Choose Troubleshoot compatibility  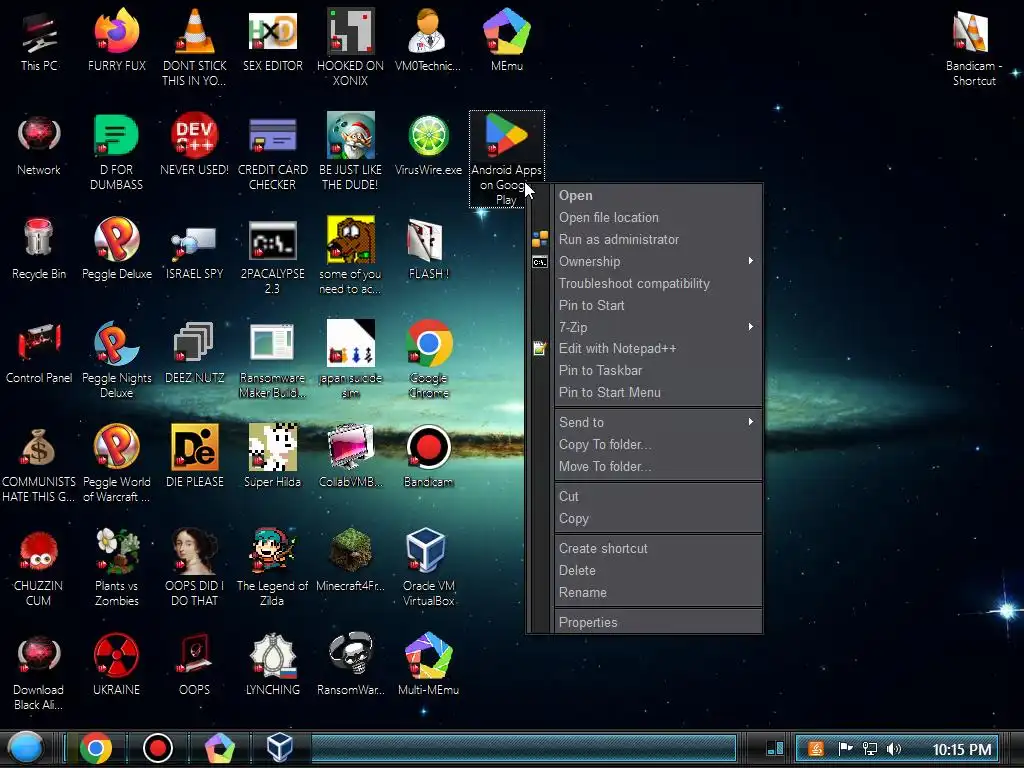[x=658, y=283]
